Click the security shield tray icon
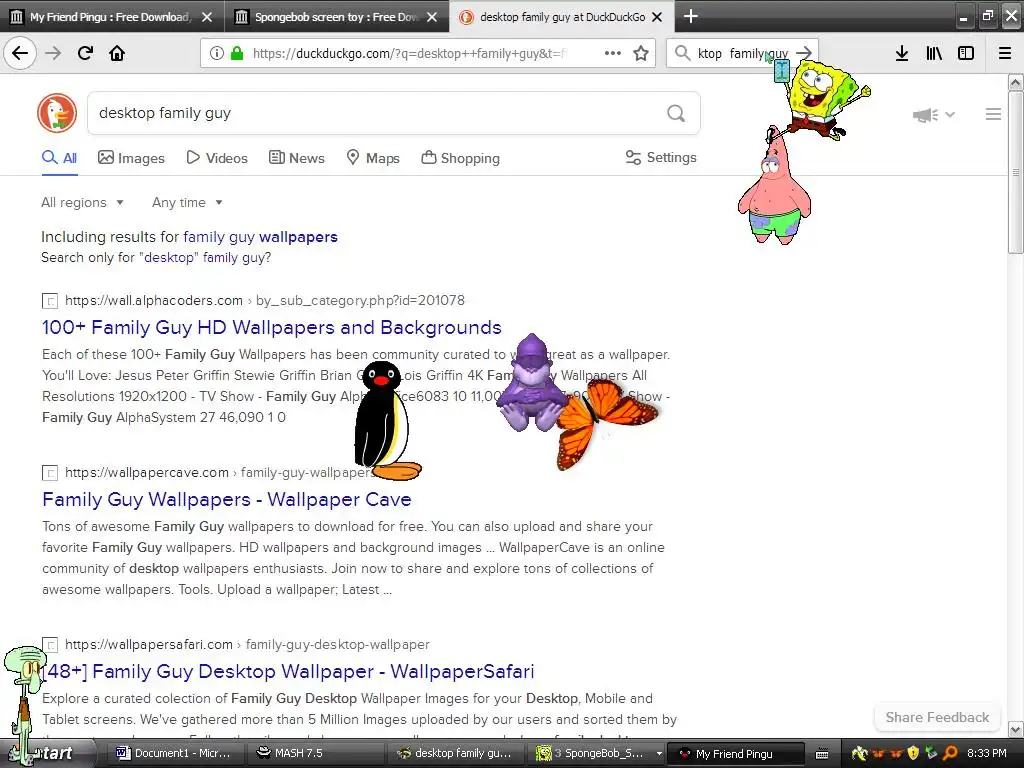 coord(913,753)
